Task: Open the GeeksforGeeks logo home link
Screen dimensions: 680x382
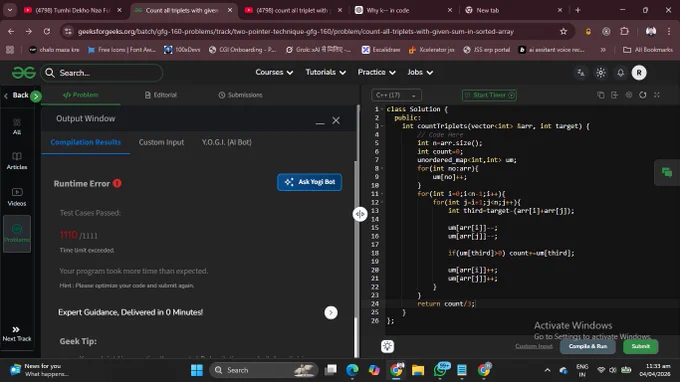Action: [23, 73]
